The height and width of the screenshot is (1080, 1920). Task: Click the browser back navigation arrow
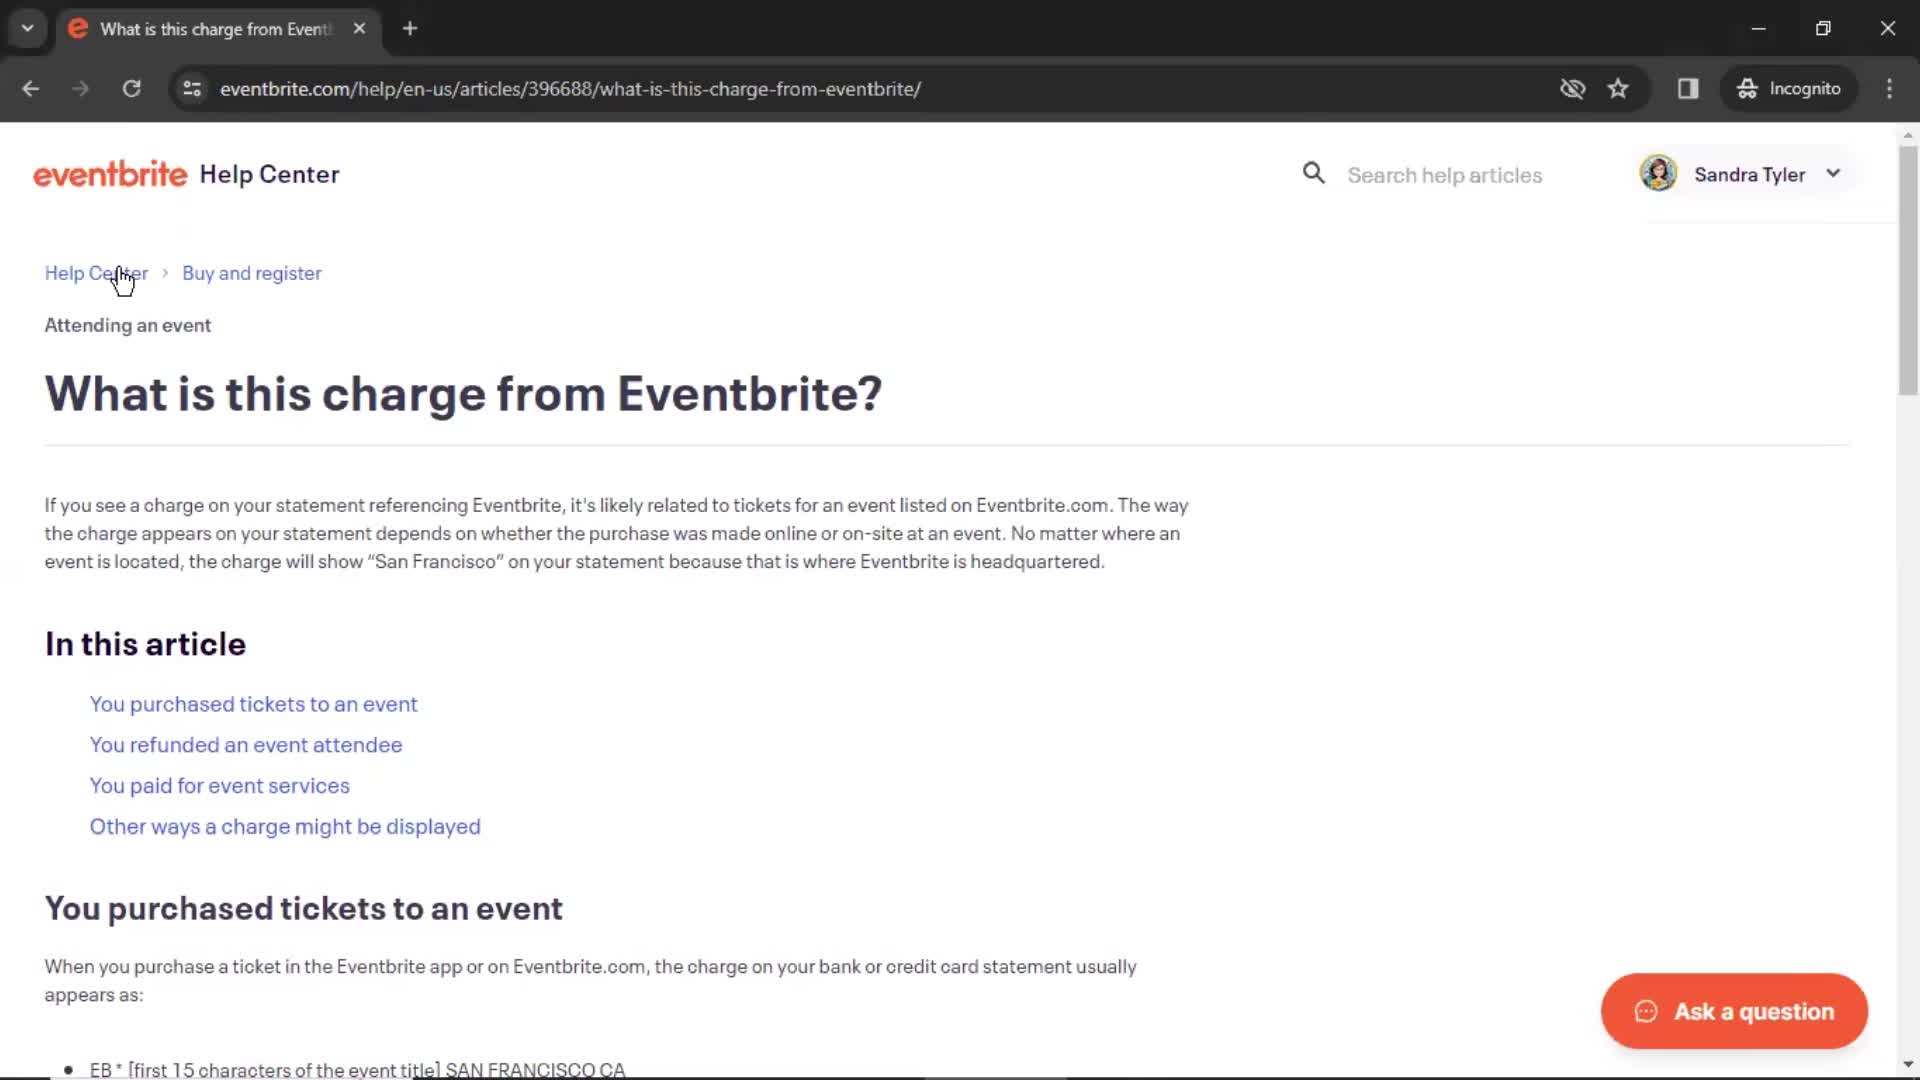tap(30, 88)
